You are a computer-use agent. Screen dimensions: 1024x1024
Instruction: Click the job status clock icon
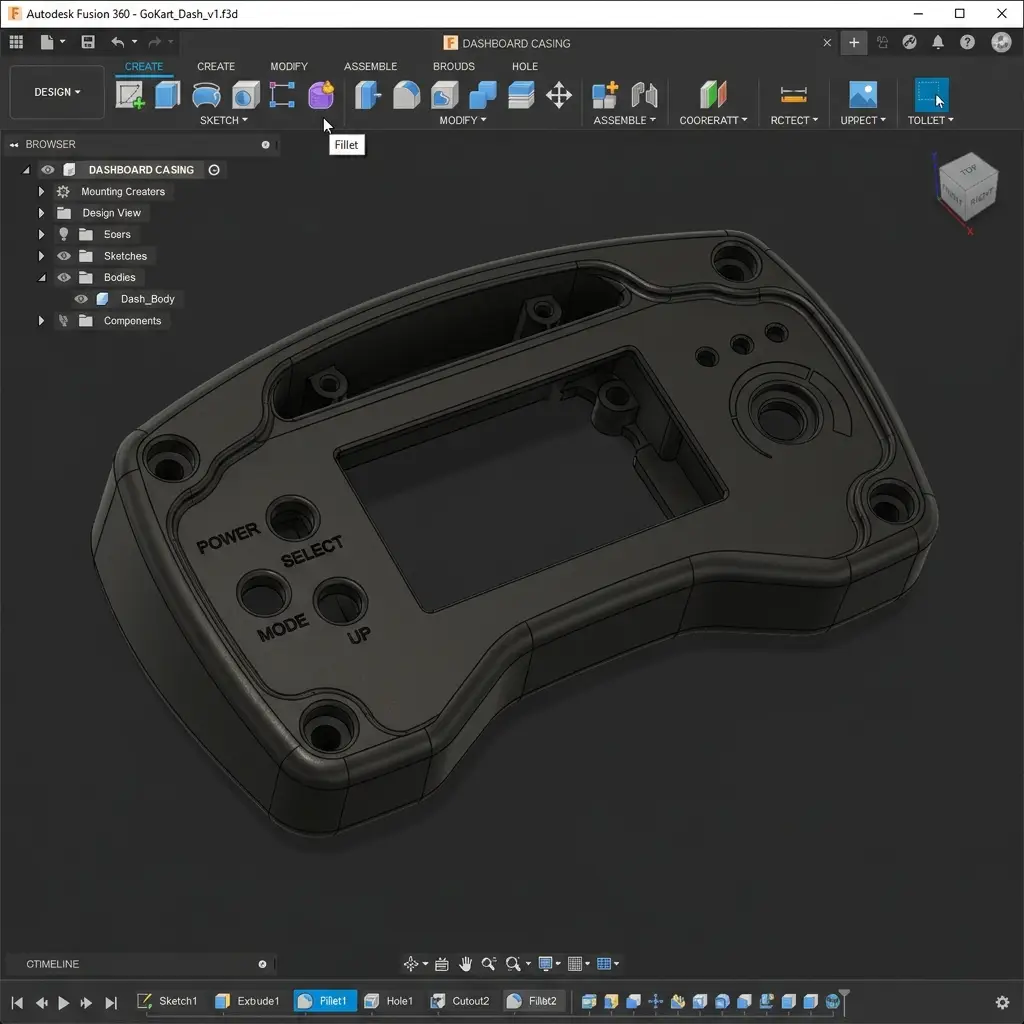[909, 42]
